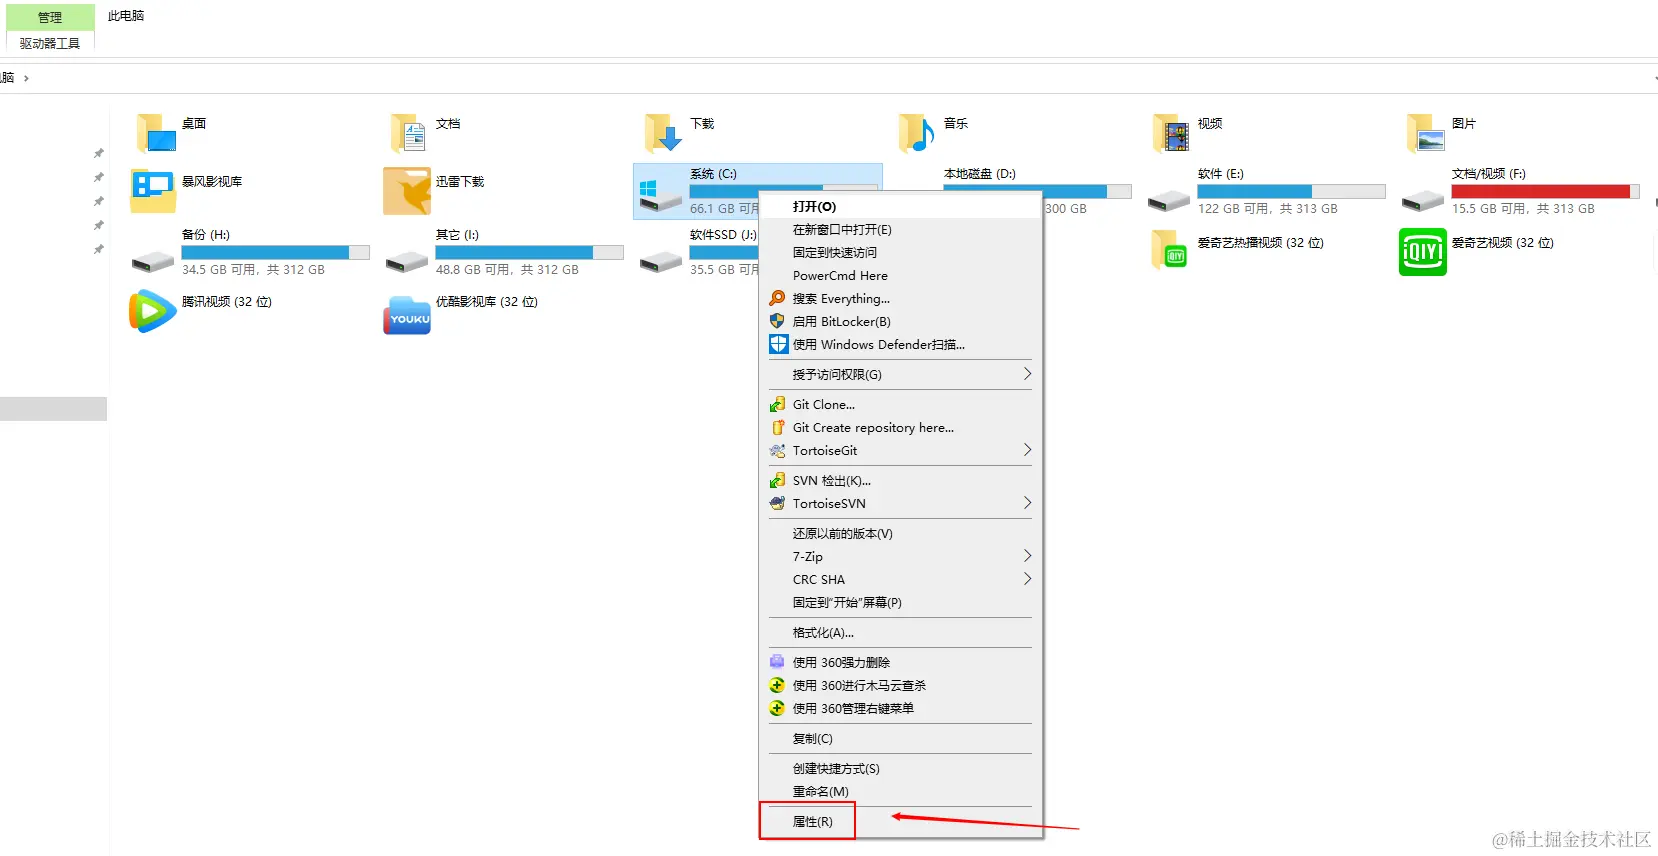The width and height of the screenshot is (1658, 856).
Task: Select the 暴风影视库 icon
Action: [x=153, y=190]
